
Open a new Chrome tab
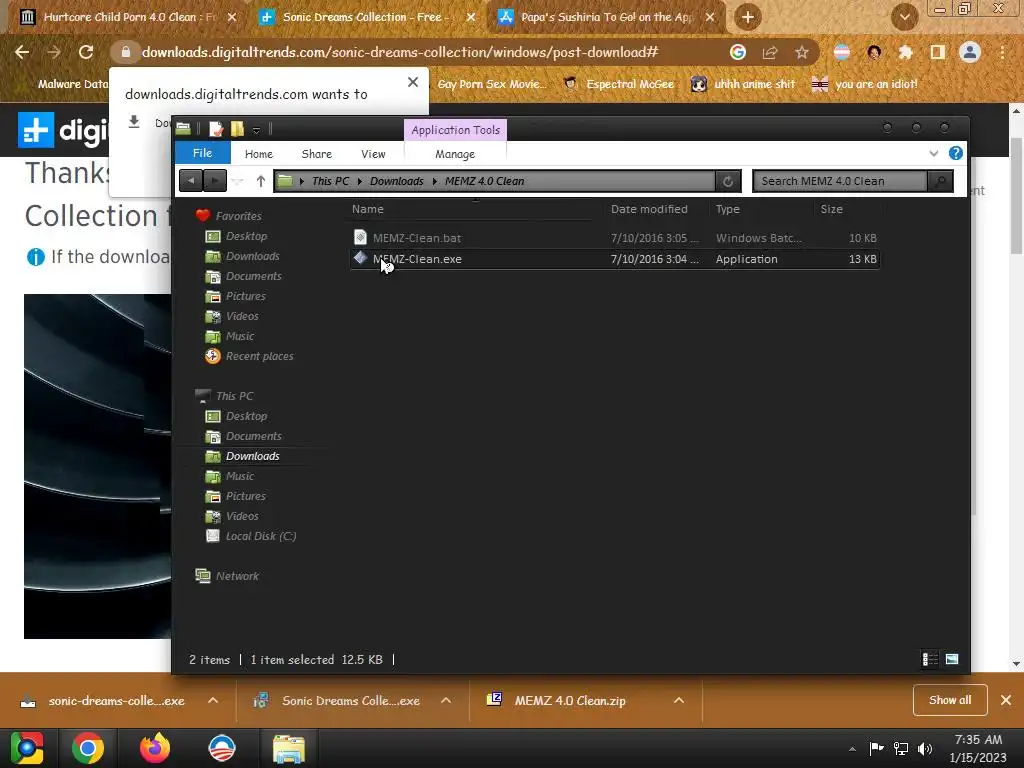tap(748, 17)
